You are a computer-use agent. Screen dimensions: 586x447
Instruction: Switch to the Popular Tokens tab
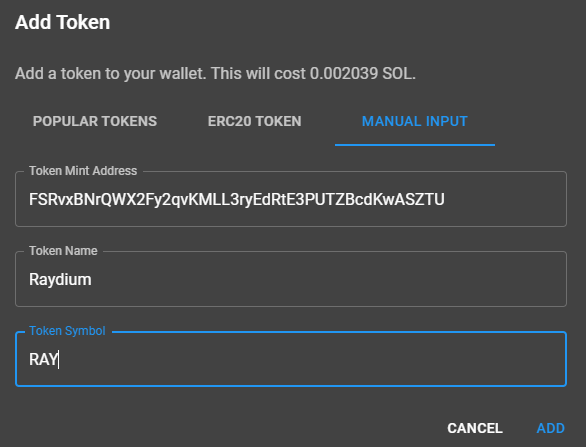coord(95,121)
